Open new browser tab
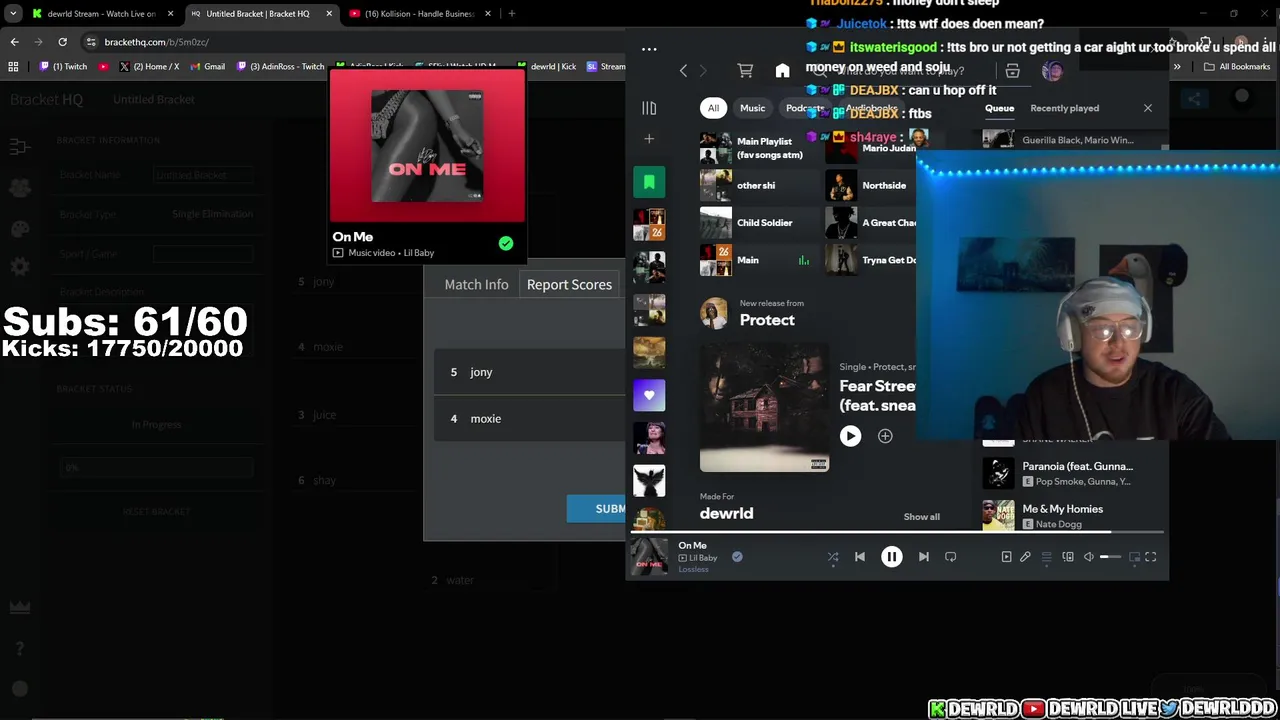 [x=512, y=14]
